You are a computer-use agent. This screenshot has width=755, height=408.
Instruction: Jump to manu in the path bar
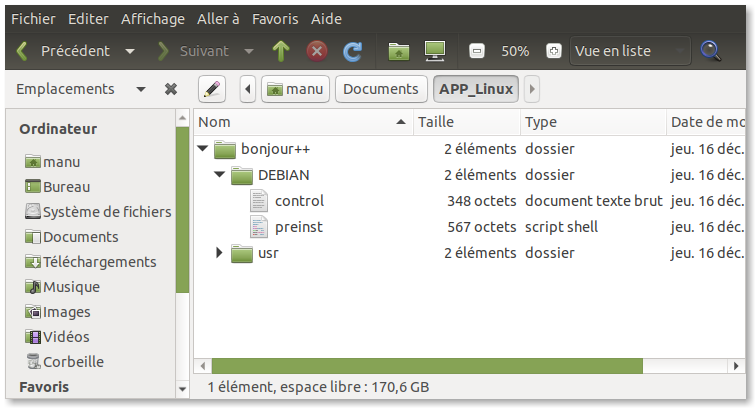[295, 89]
